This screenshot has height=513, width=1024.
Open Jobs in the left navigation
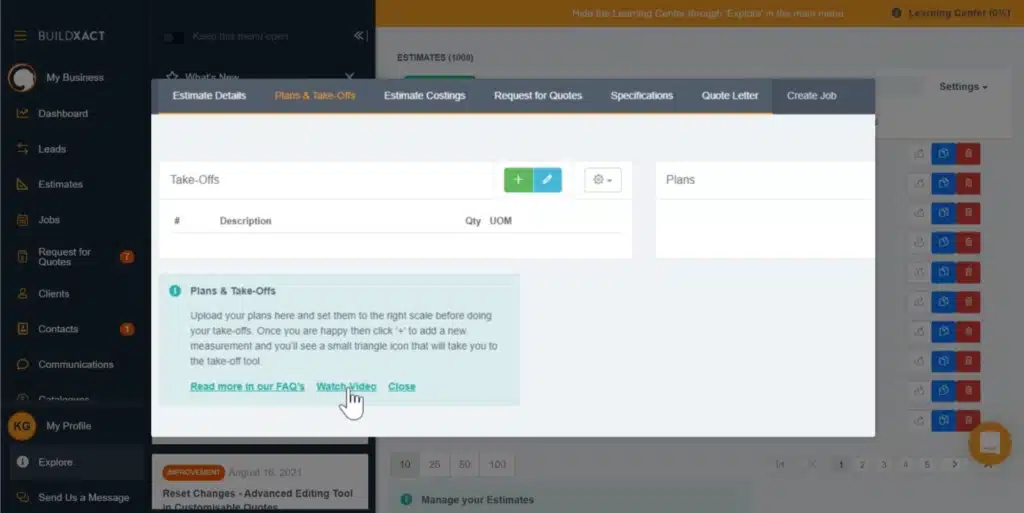pos(49,220)
